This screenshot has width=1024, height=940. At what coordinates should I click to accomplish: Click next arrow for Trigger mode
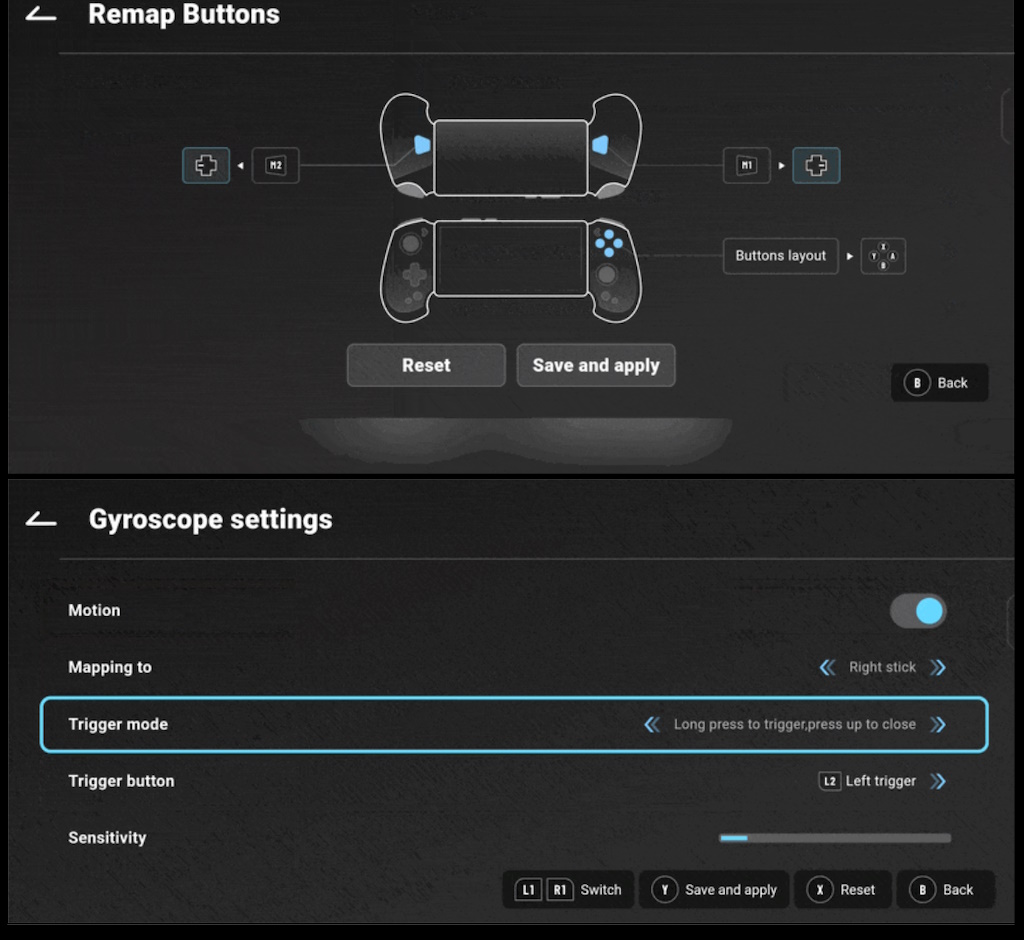[x=938, y=724]
